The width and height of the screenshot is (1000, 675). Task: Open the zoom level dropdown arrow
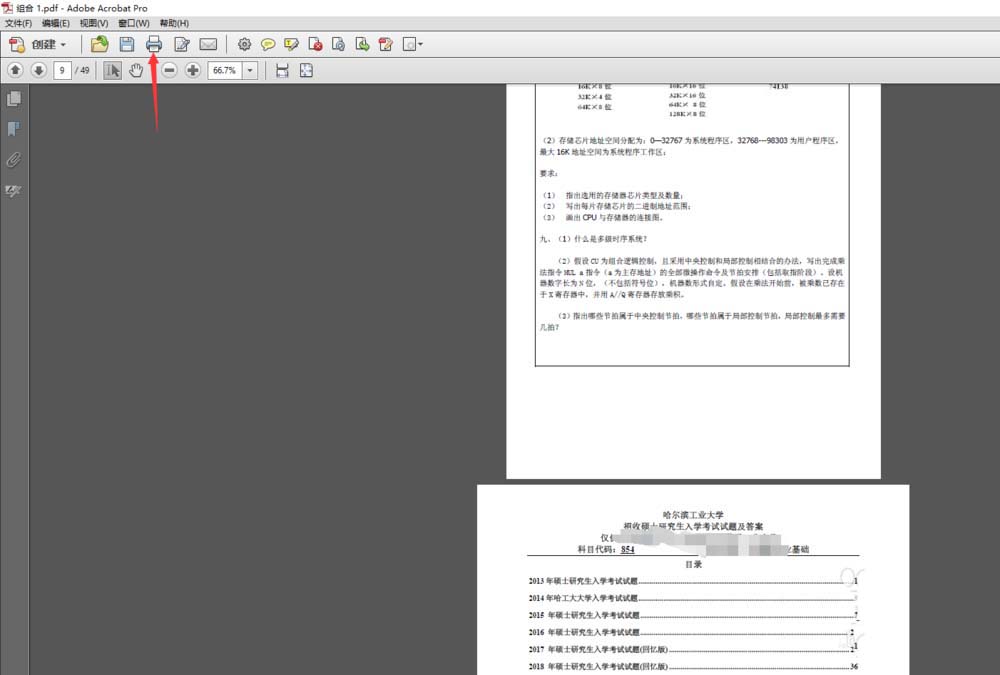[250, 70]
